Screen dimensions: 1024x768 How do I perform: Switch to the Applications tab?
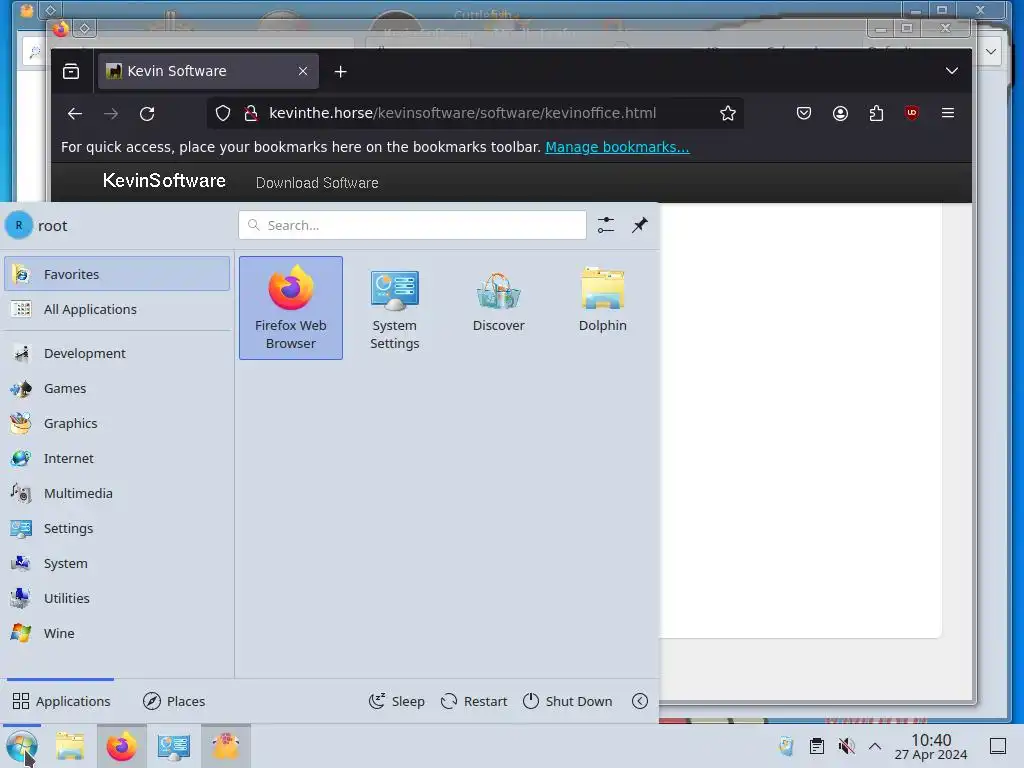point(61,701)
